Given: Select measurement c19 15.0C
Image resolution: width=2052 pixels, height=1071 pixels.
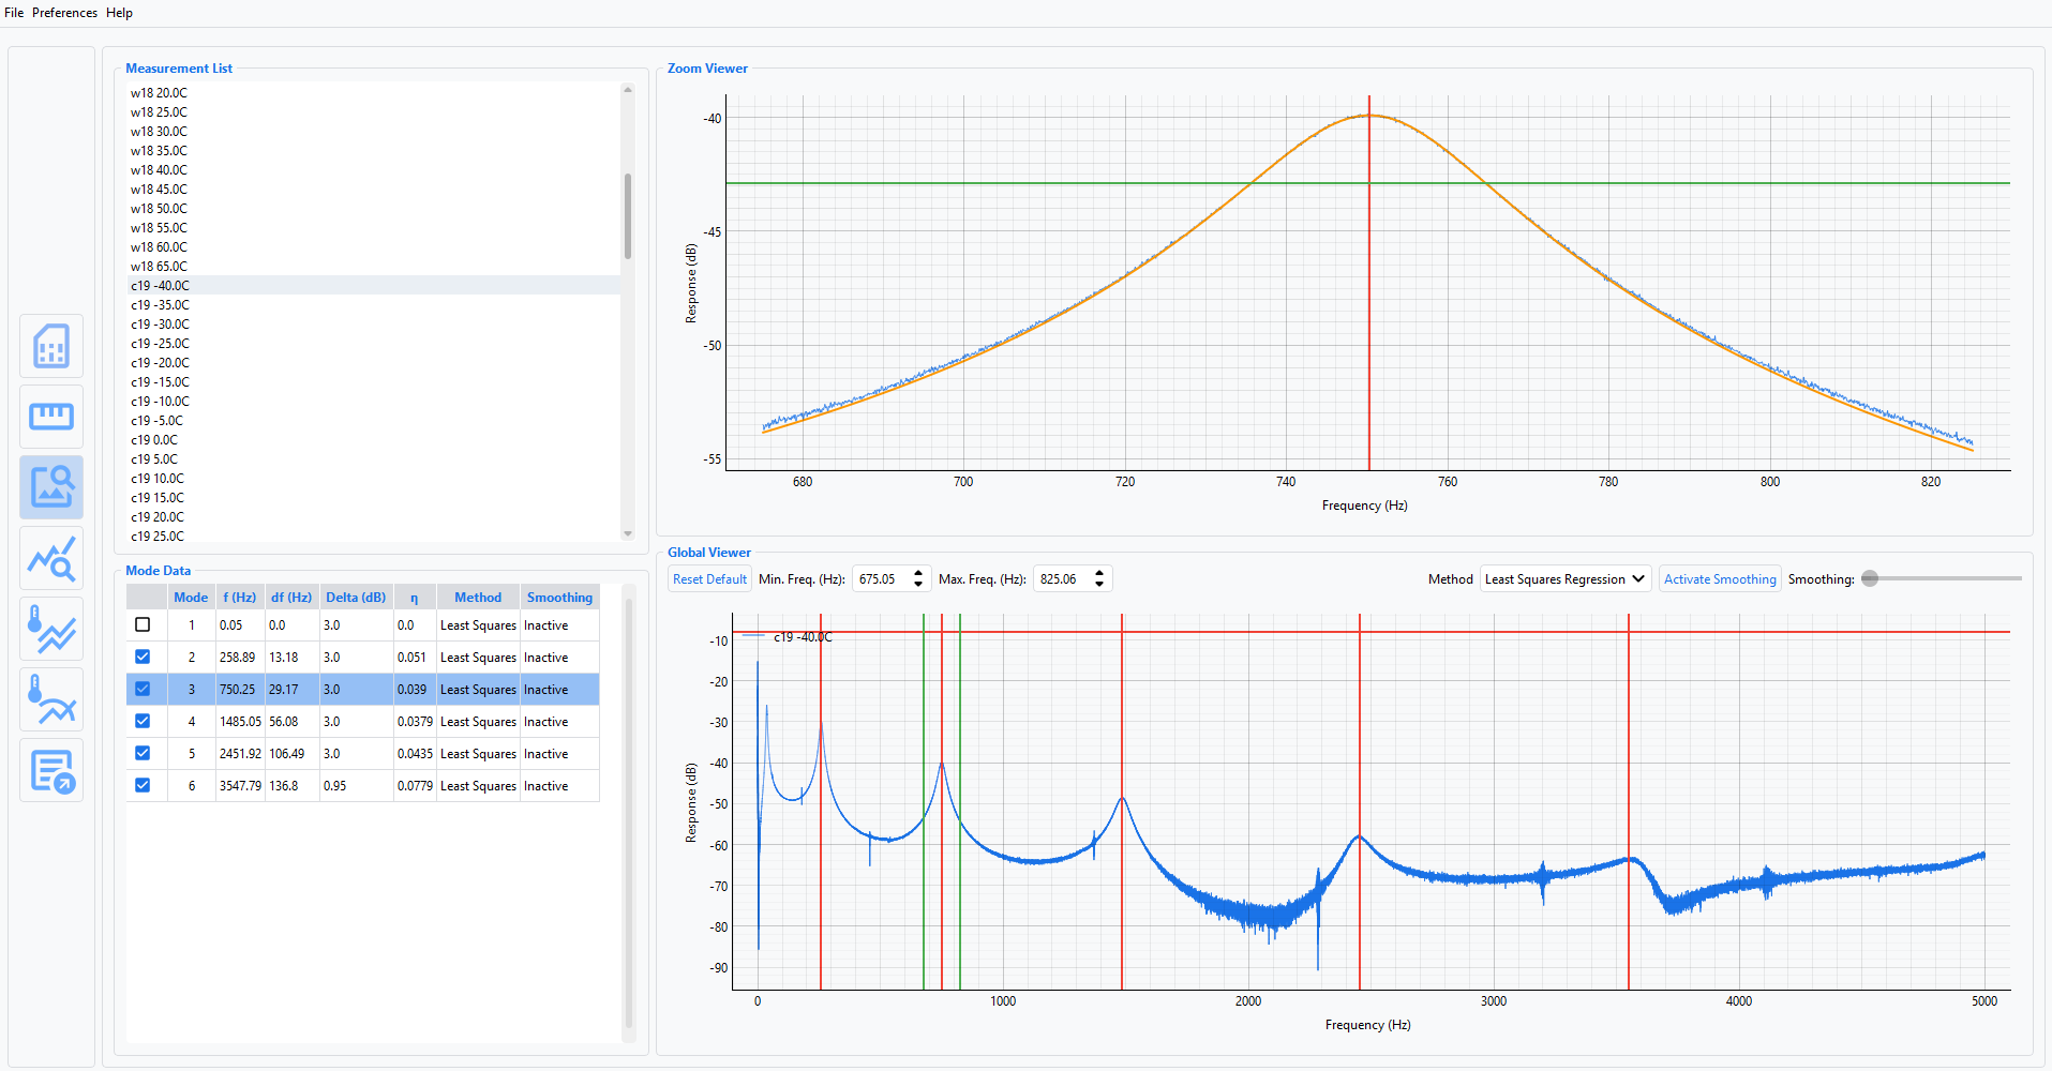Looking at the screenshot, I should (x=371, y=498).
